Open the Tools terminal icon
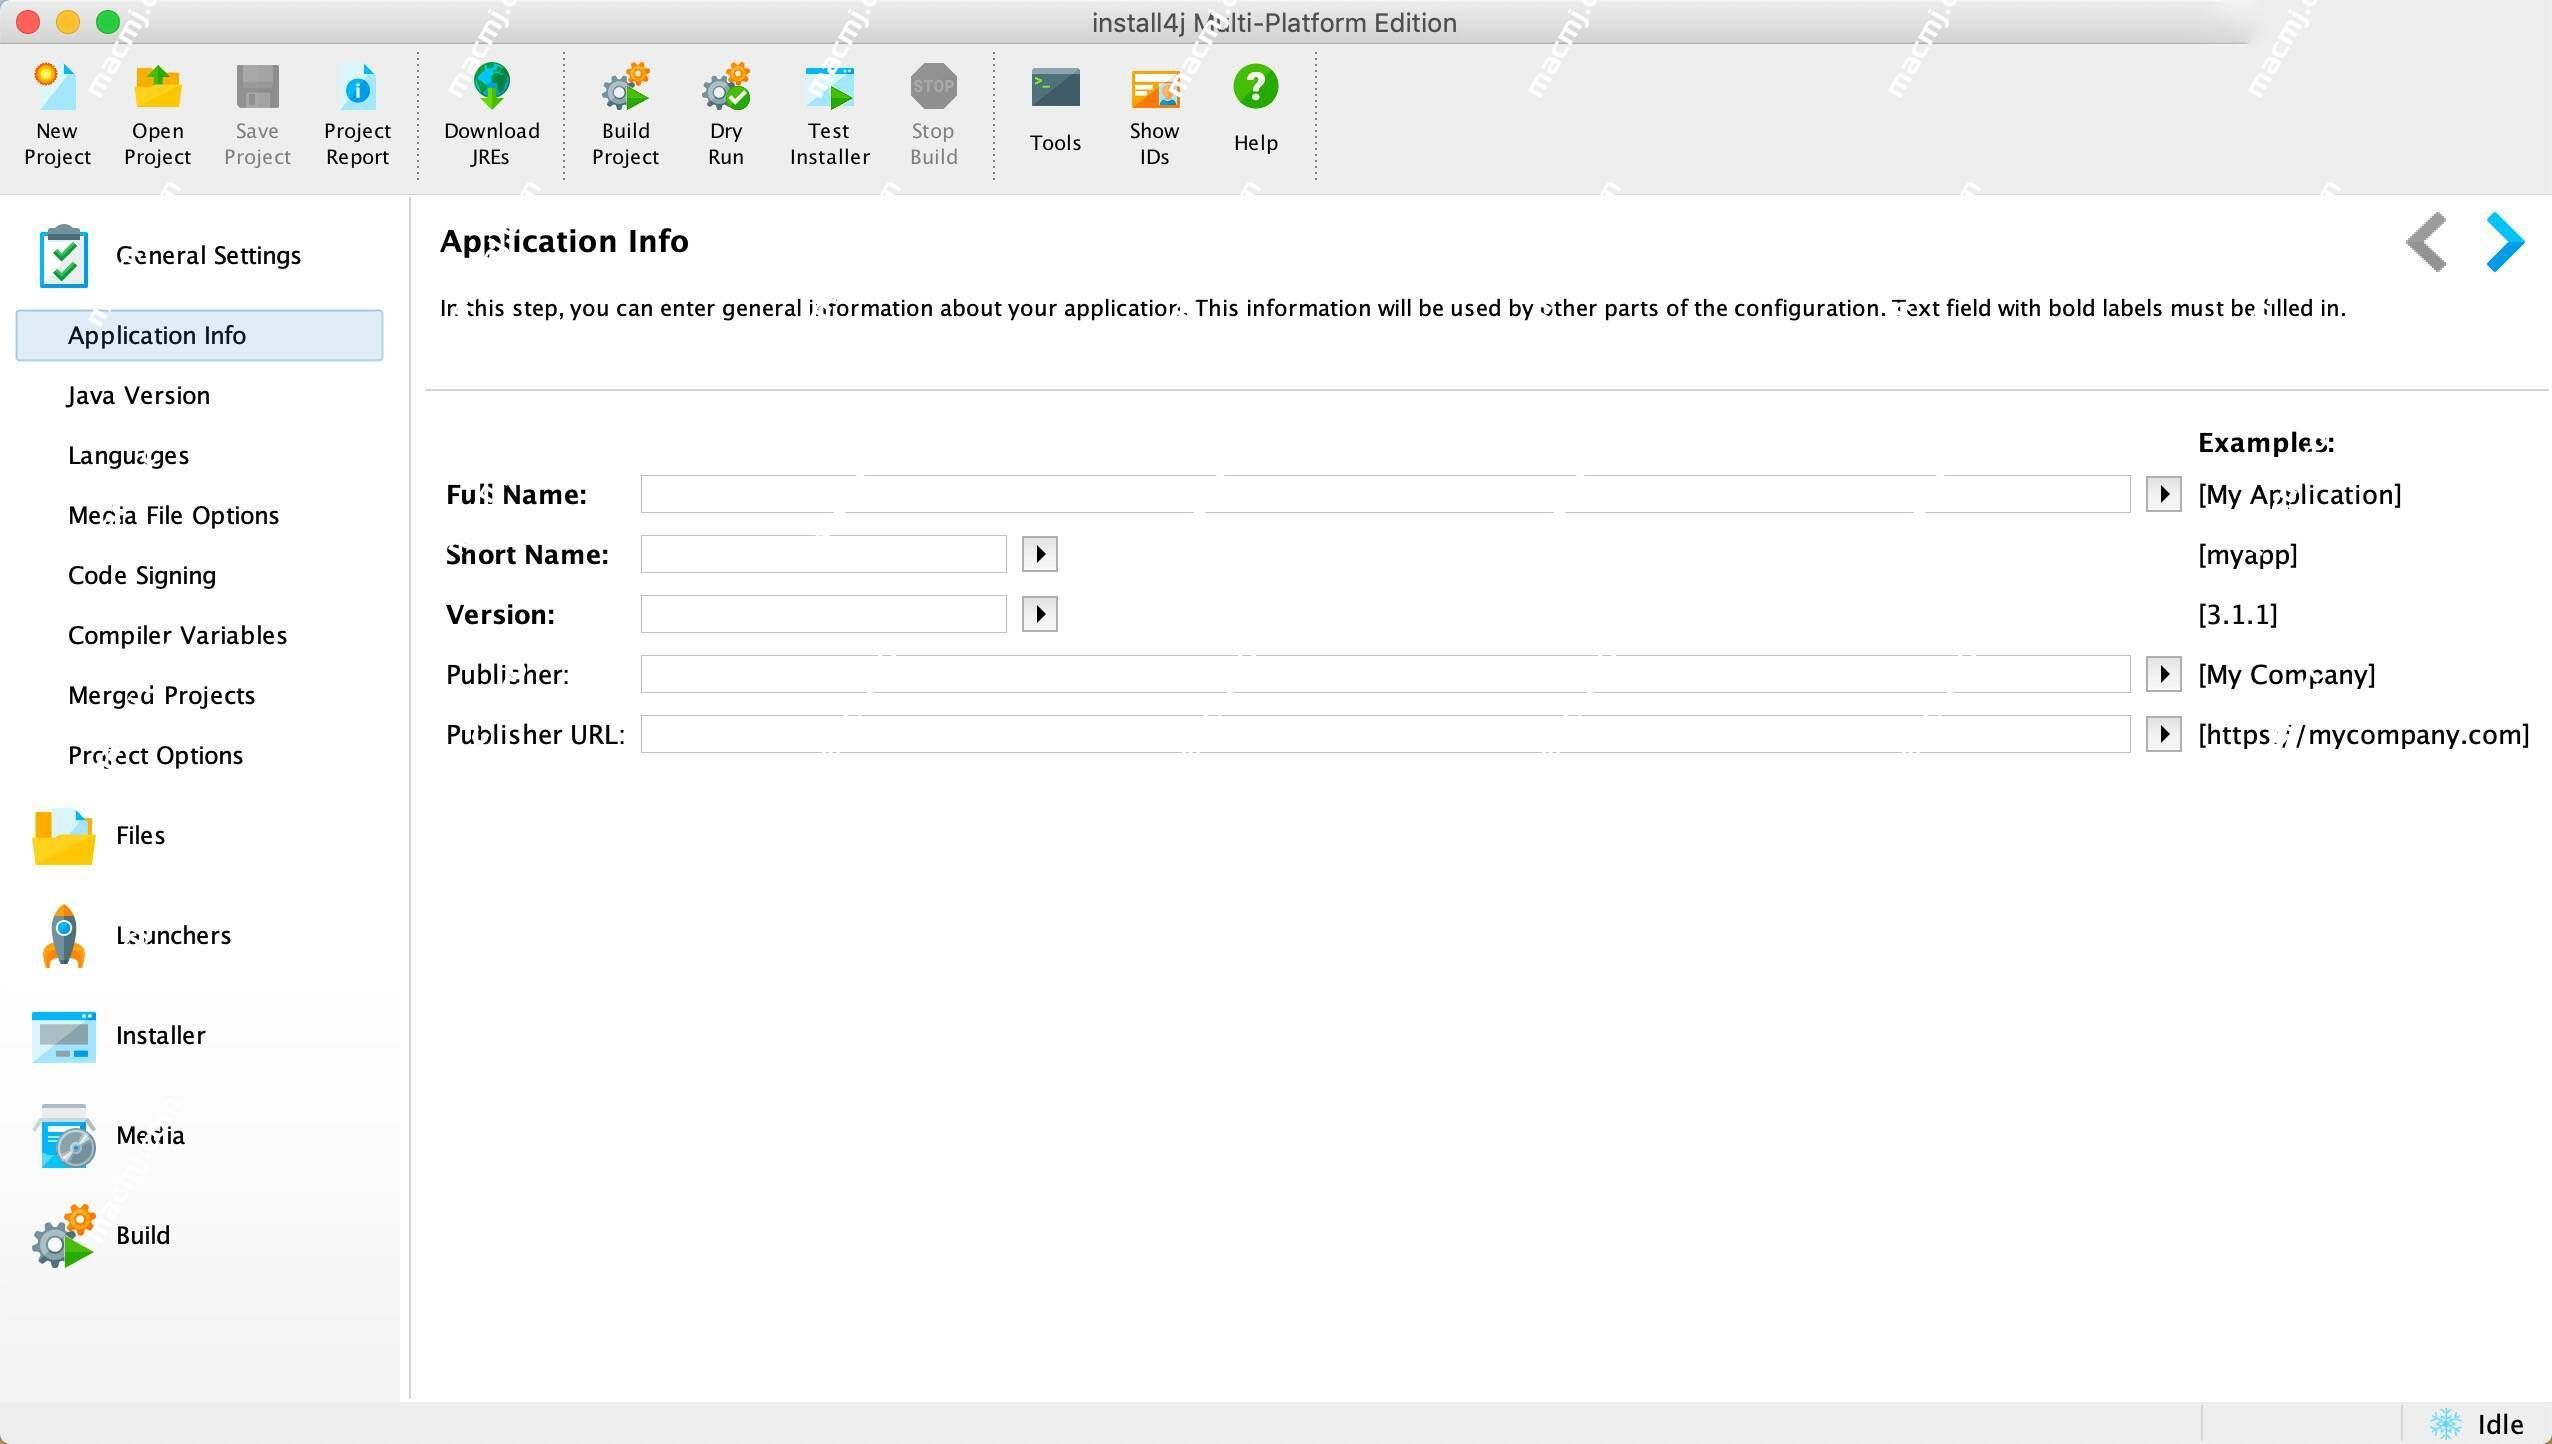This screenshot has height=1444, width=2552. (x=1055, y=88)
